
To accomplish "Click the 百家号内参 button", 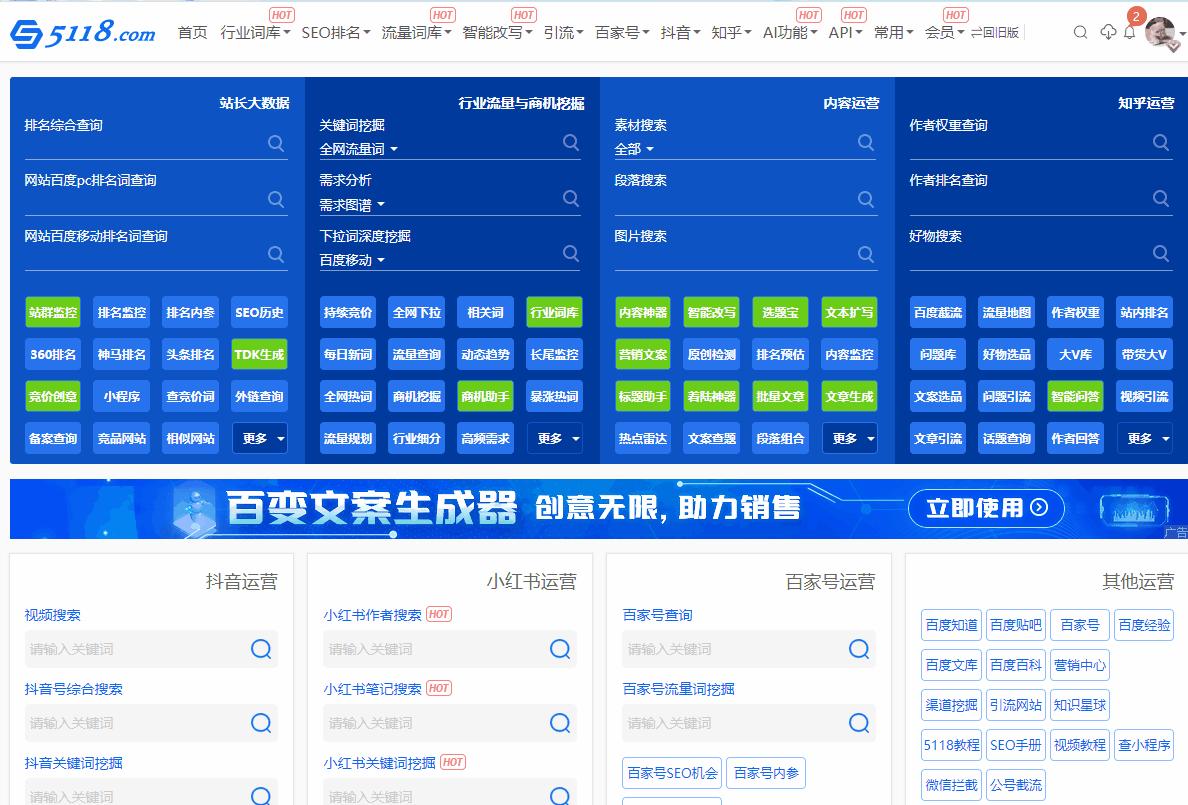I will 766,773.
